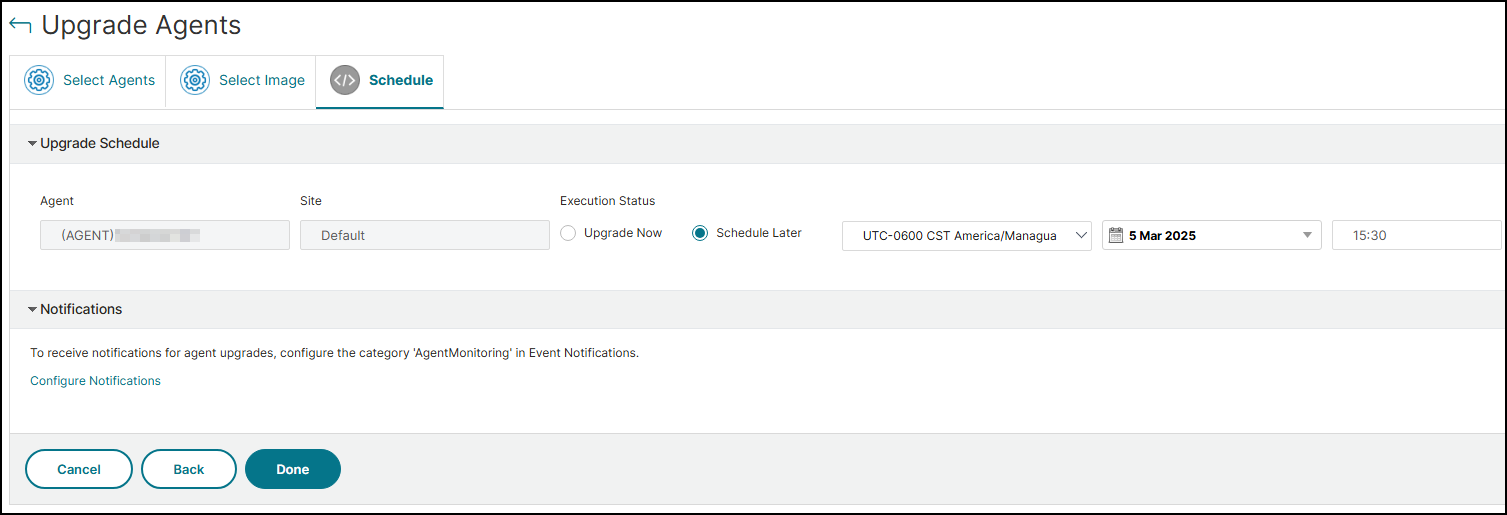Click the 15:30 time input field
Screen dimensions: 1507x515
click(x=1417, y=235)
